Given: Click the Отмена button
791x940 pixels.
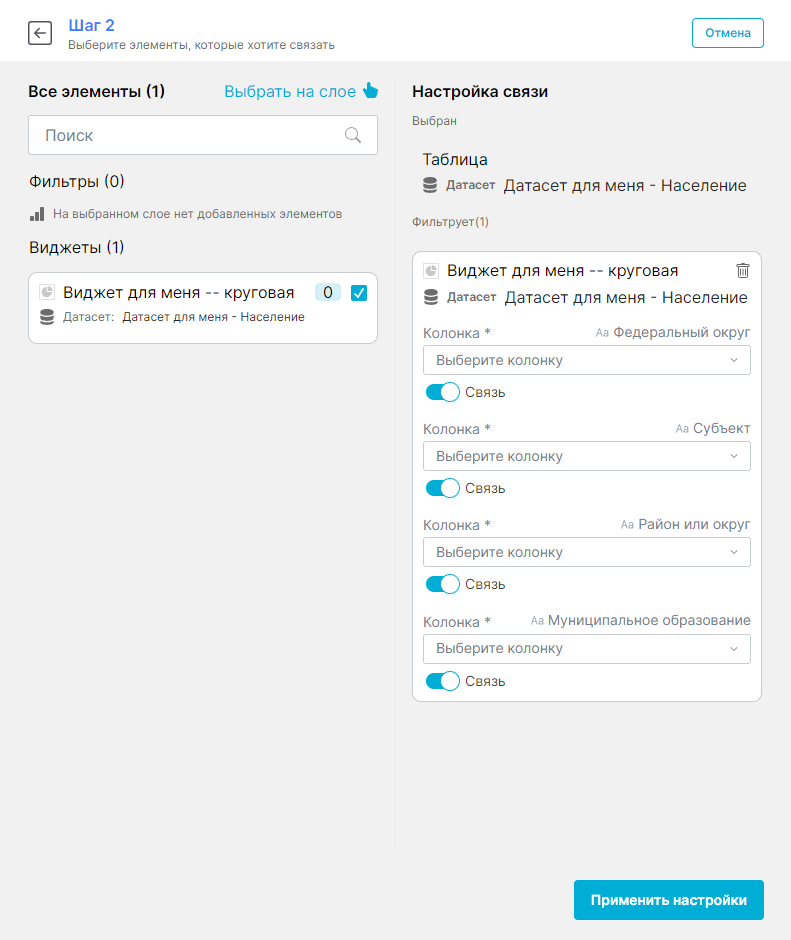Looking at the screenshot, I should coord(727,33).
